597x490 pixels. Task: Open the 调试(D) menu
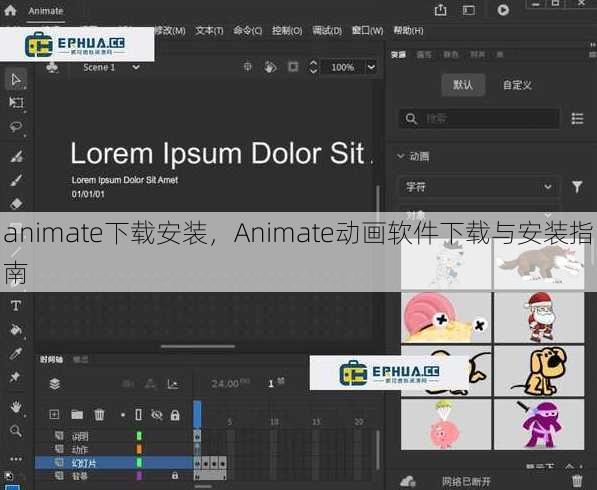click(327, 30)
